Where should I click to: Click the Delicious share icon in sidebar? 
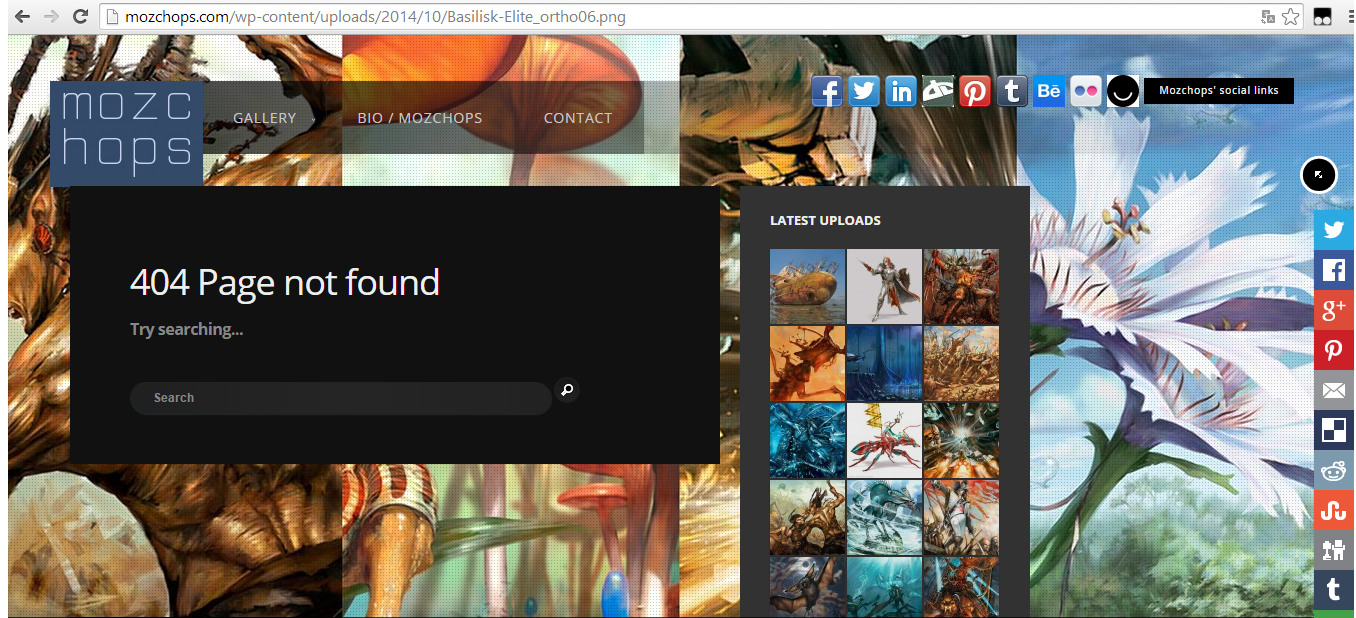tap(1333, 430)
